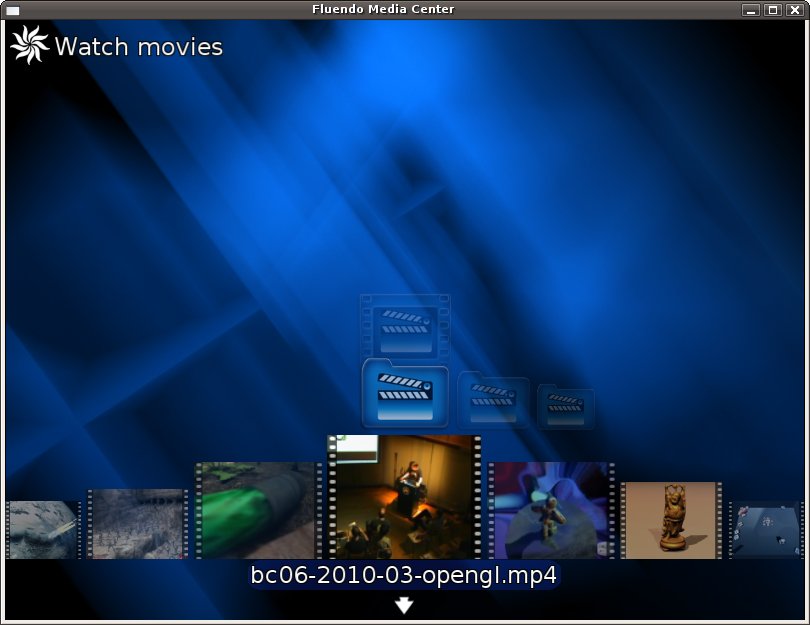Select the blue animated character video thumbnail

pos(552,510)
